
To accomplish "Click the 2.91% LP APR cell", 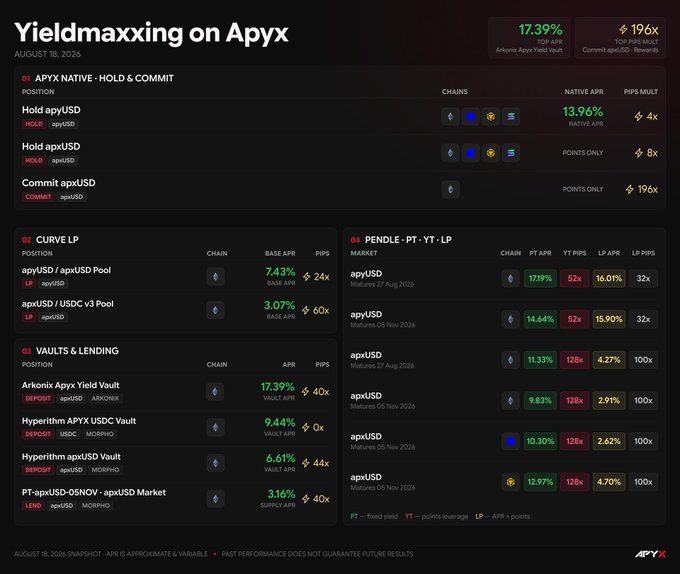I will click(x=609, y=401).
